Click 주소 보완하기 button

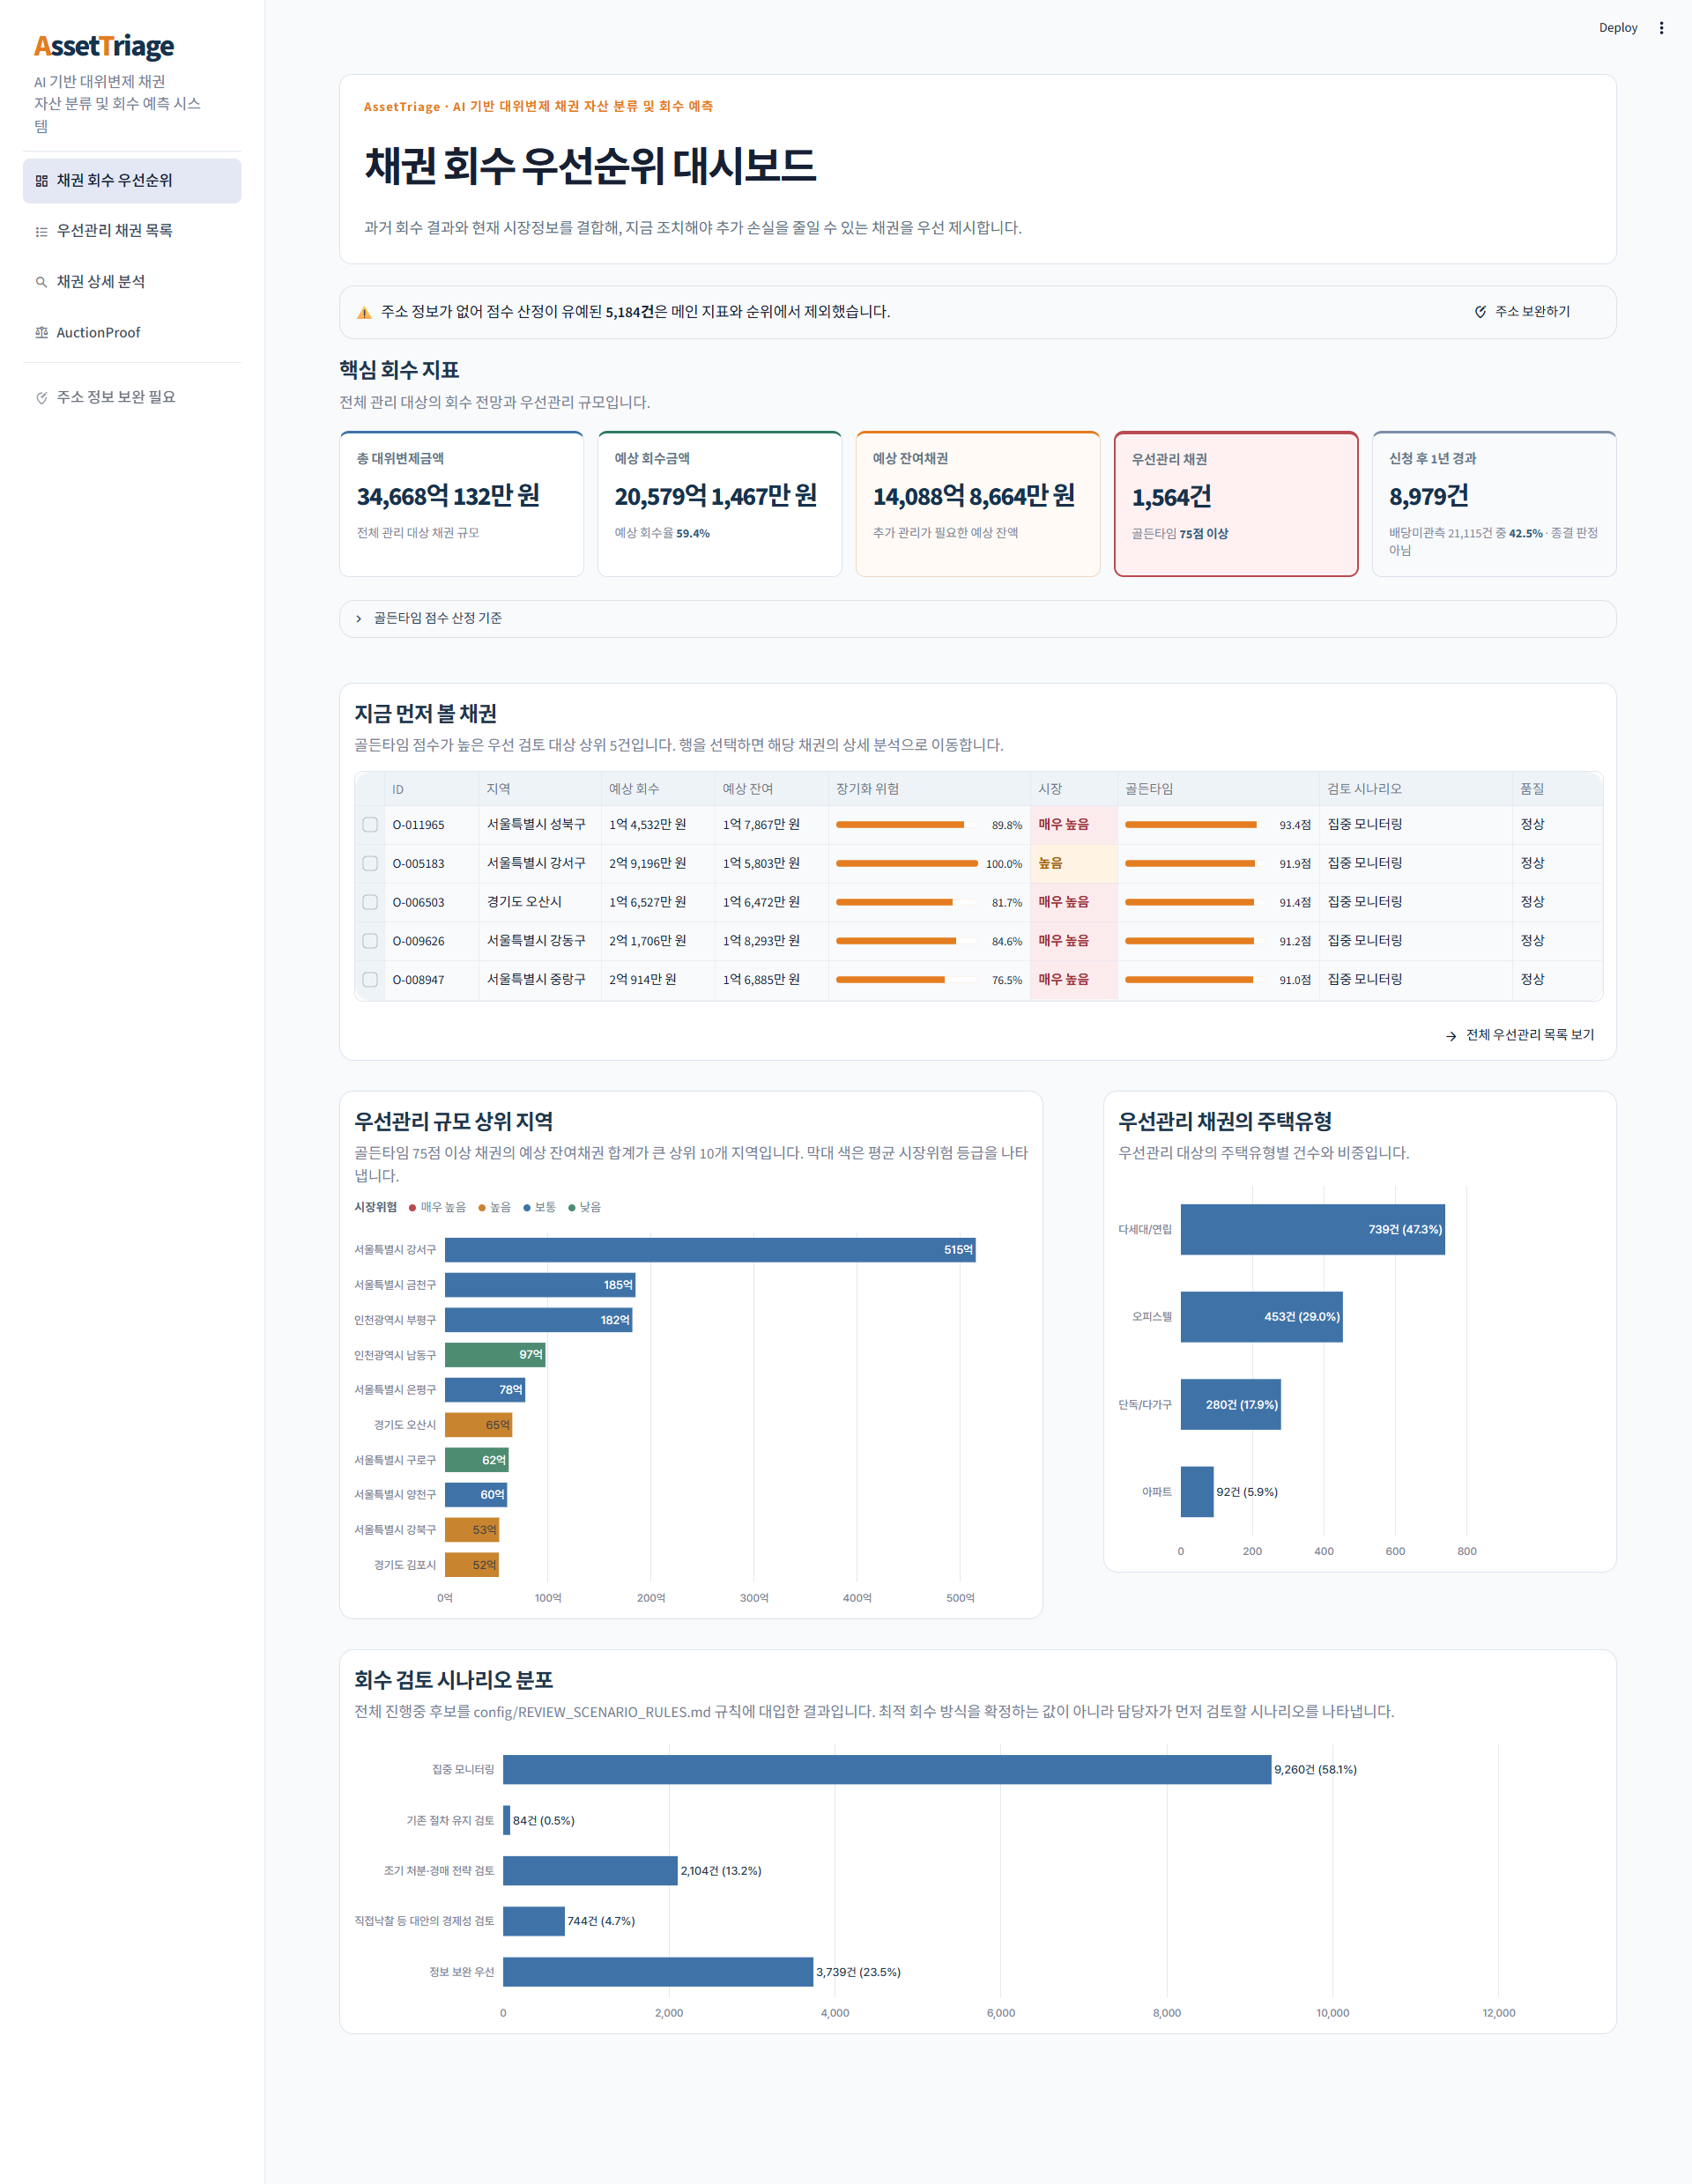pyautogui.click(x=1522, y=312)
